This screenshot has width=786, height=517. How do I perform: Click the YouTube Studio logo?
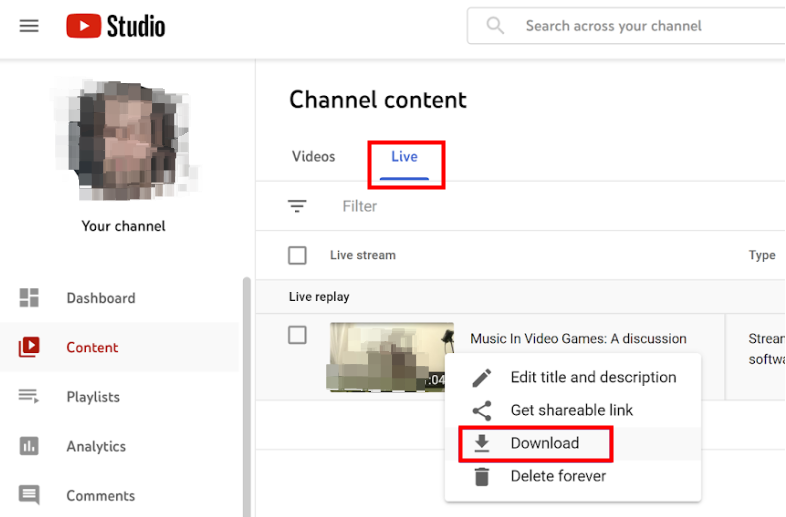pos(116,26)
